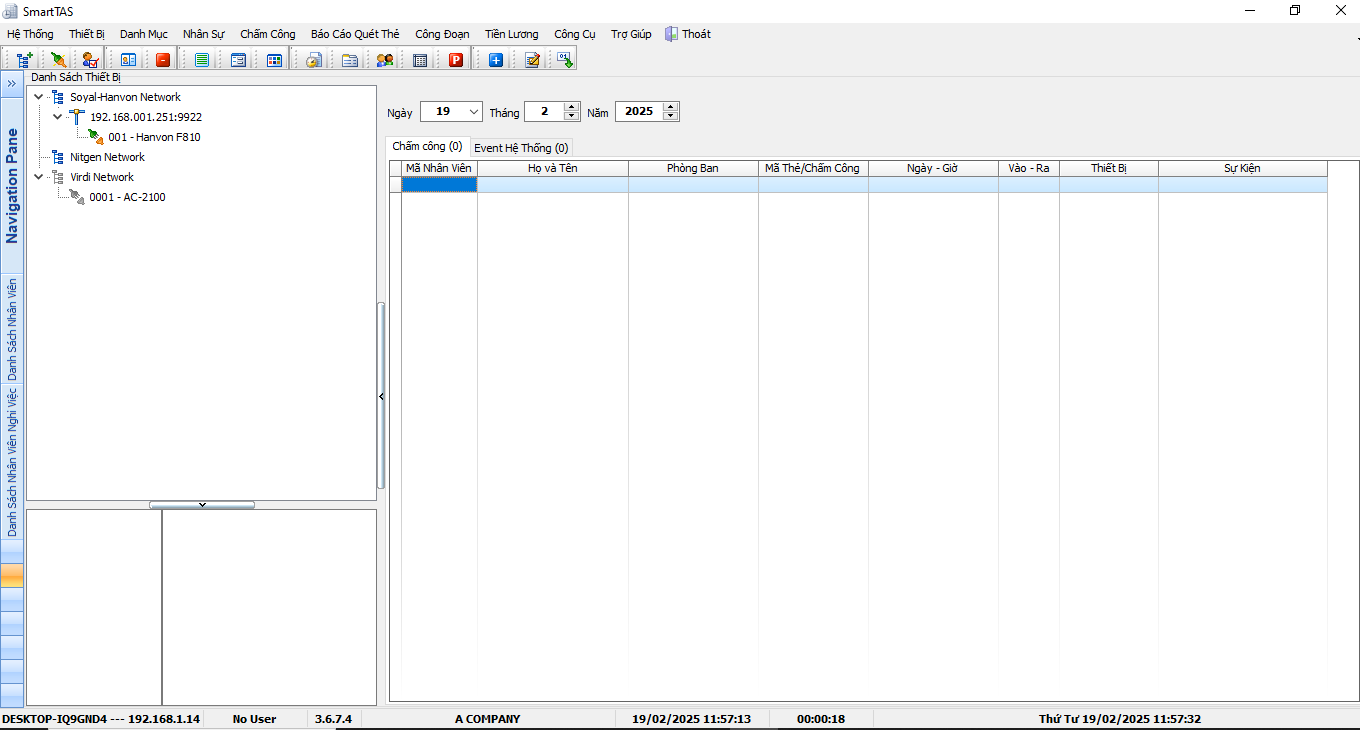Click the Tháng month input field
This screenshot has height=730, width=1360.
point(544,112)
